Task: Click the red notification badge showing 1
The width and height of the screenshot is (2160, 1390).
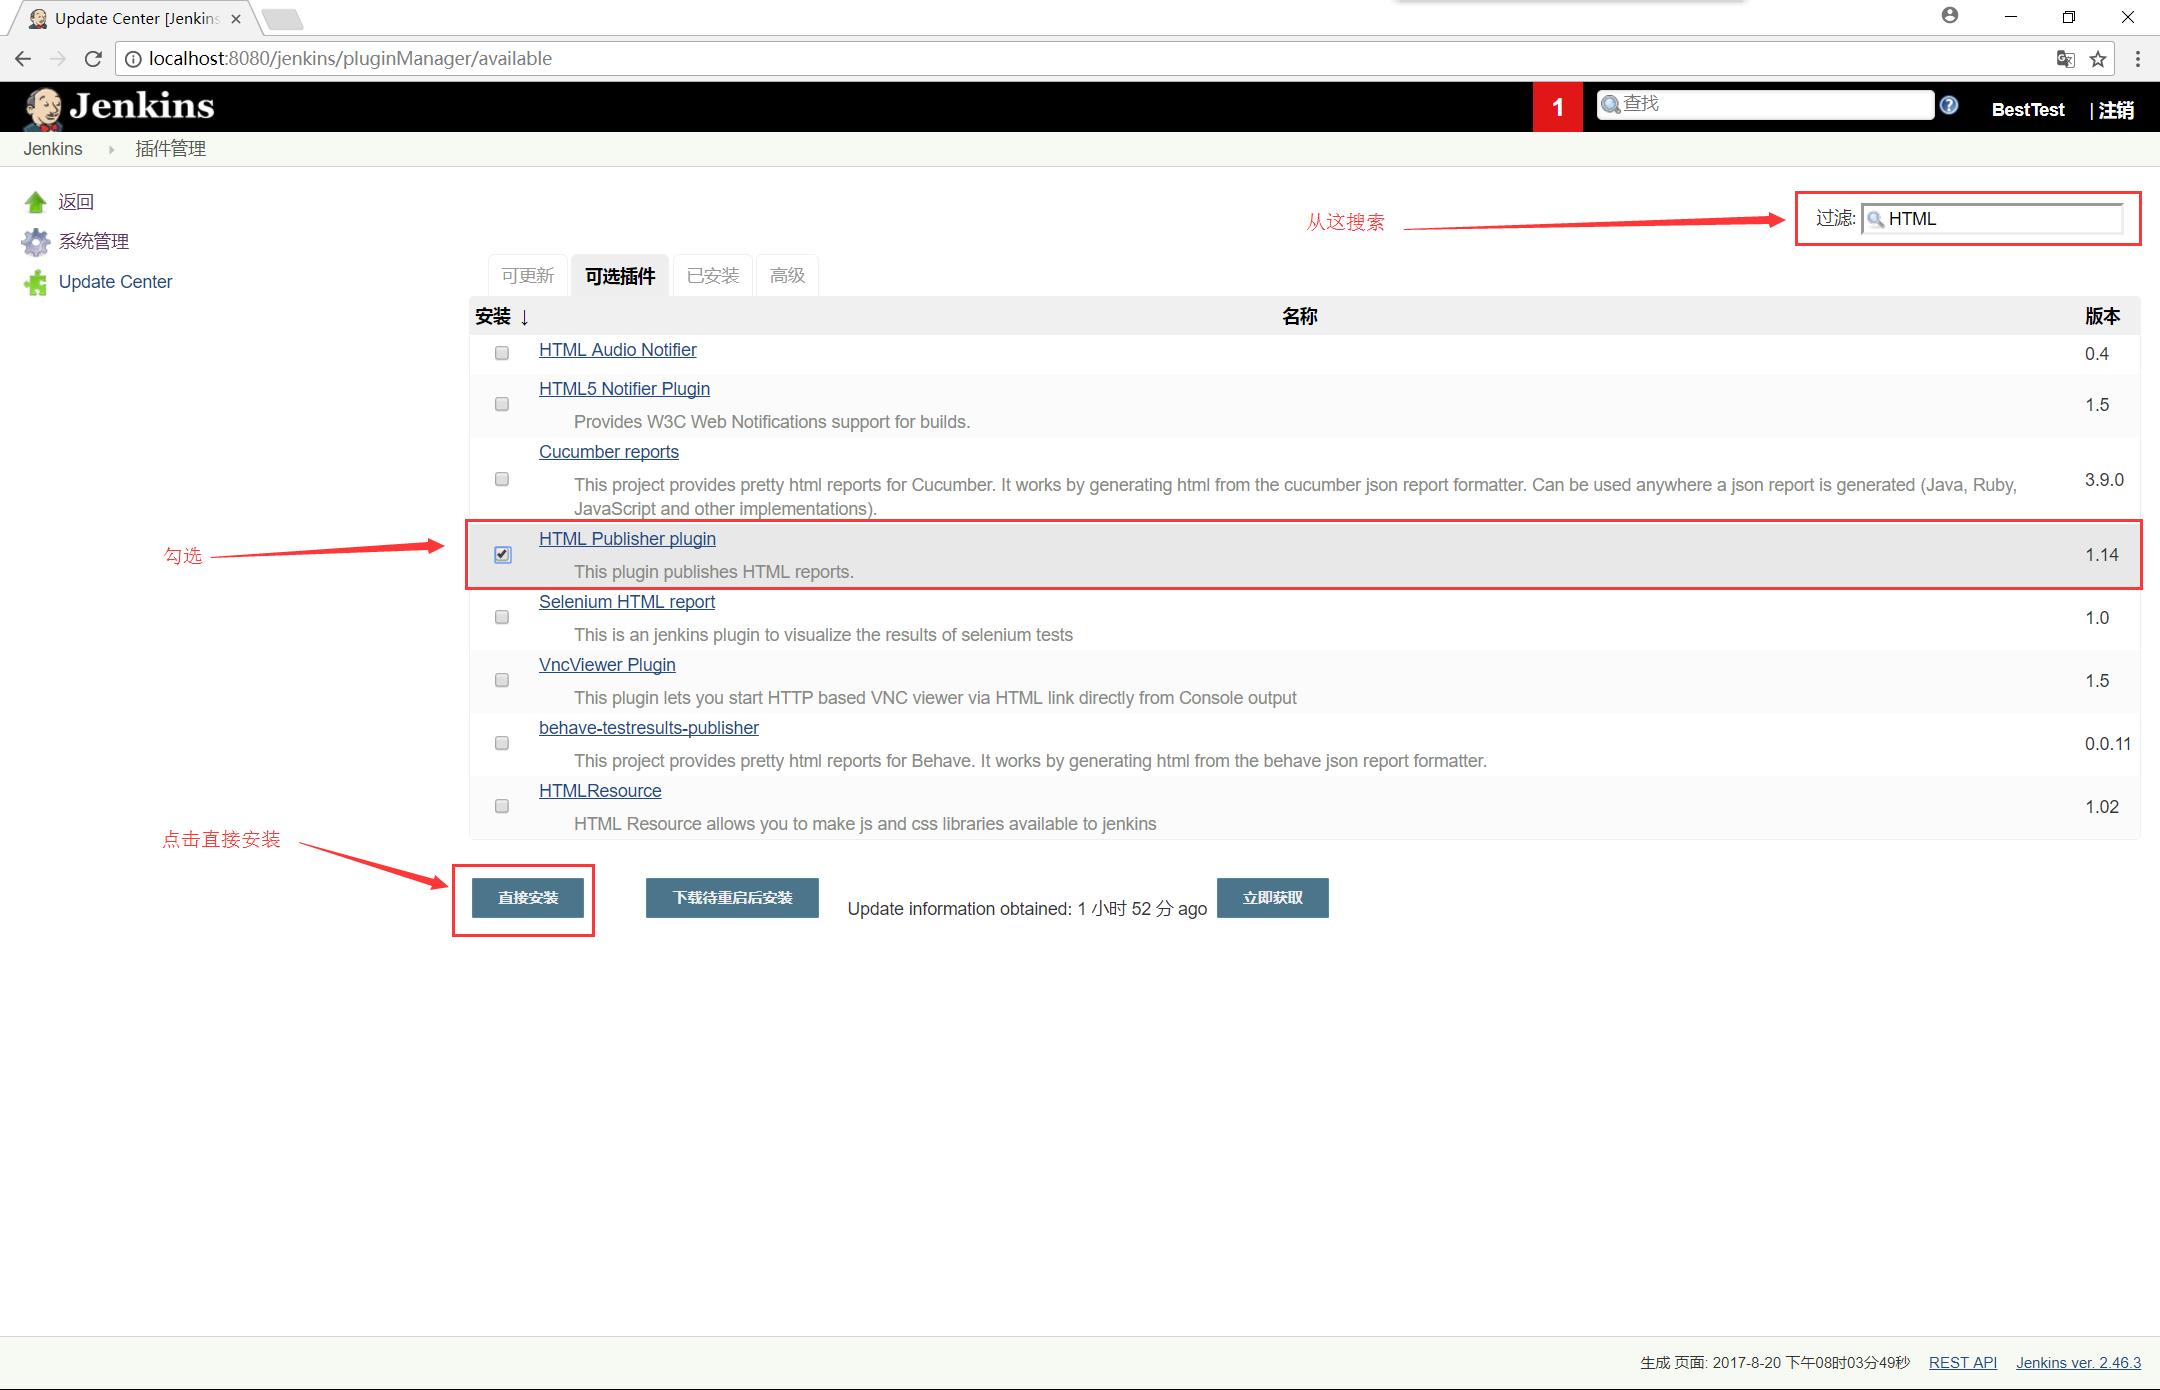Action: coord(1557,107)
